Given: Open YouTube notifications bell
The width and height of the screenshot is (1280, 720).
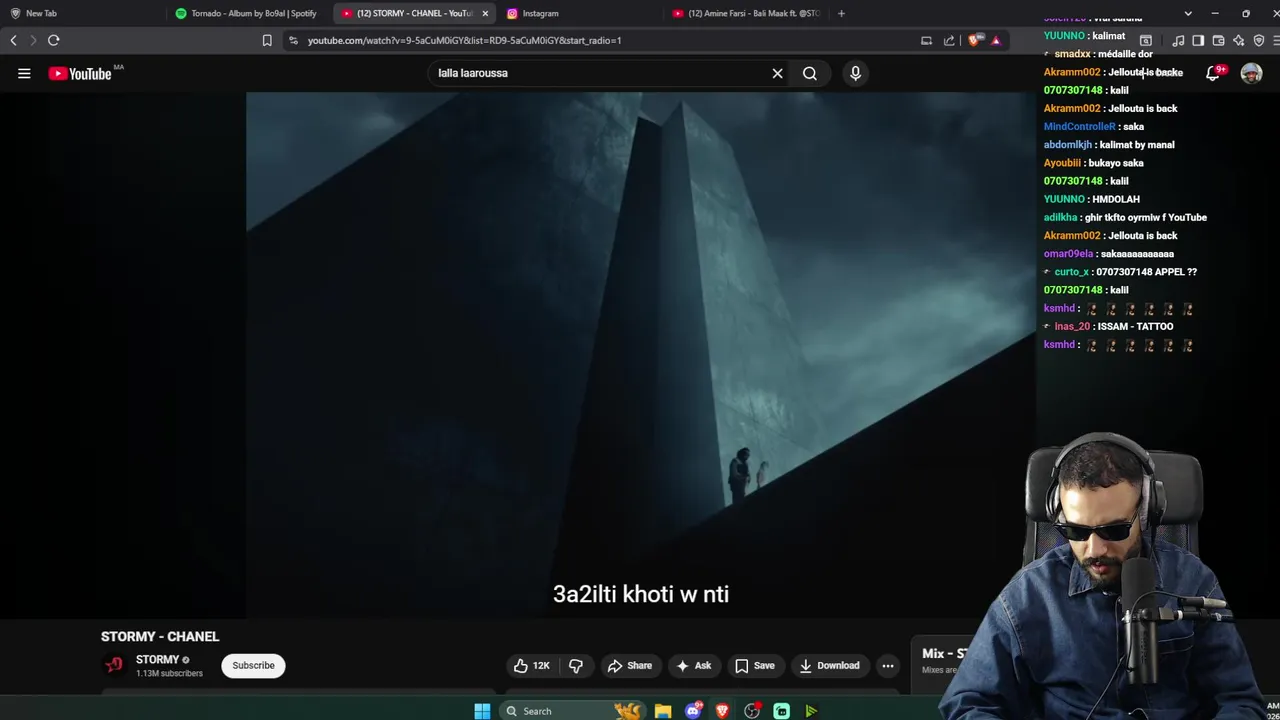Looking at the screenshot, I should click(x=1213, y=73).
